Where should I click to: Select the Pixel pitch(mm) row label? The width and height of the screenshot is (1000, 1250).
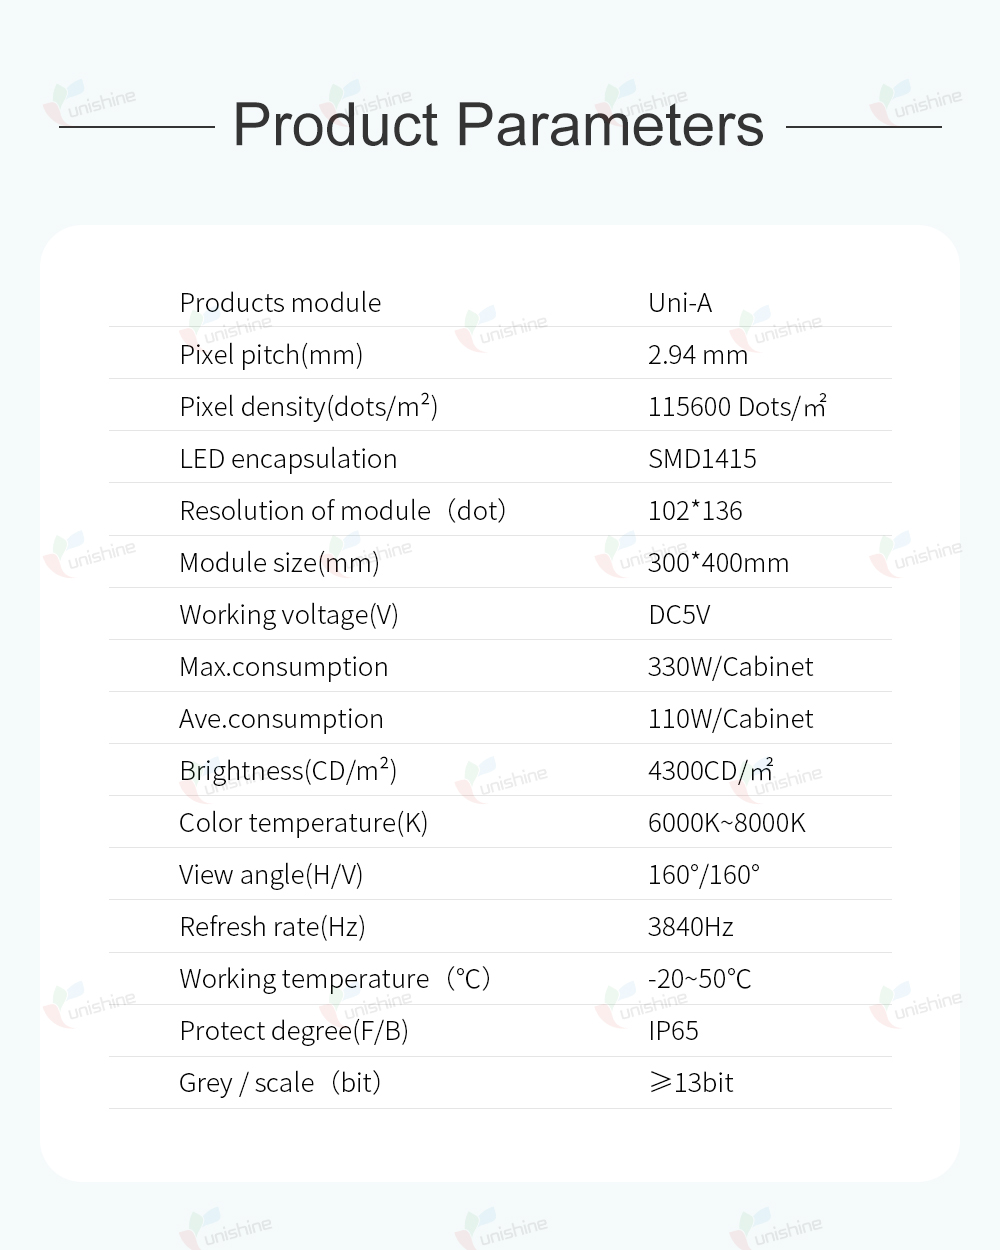coord(271,355)
